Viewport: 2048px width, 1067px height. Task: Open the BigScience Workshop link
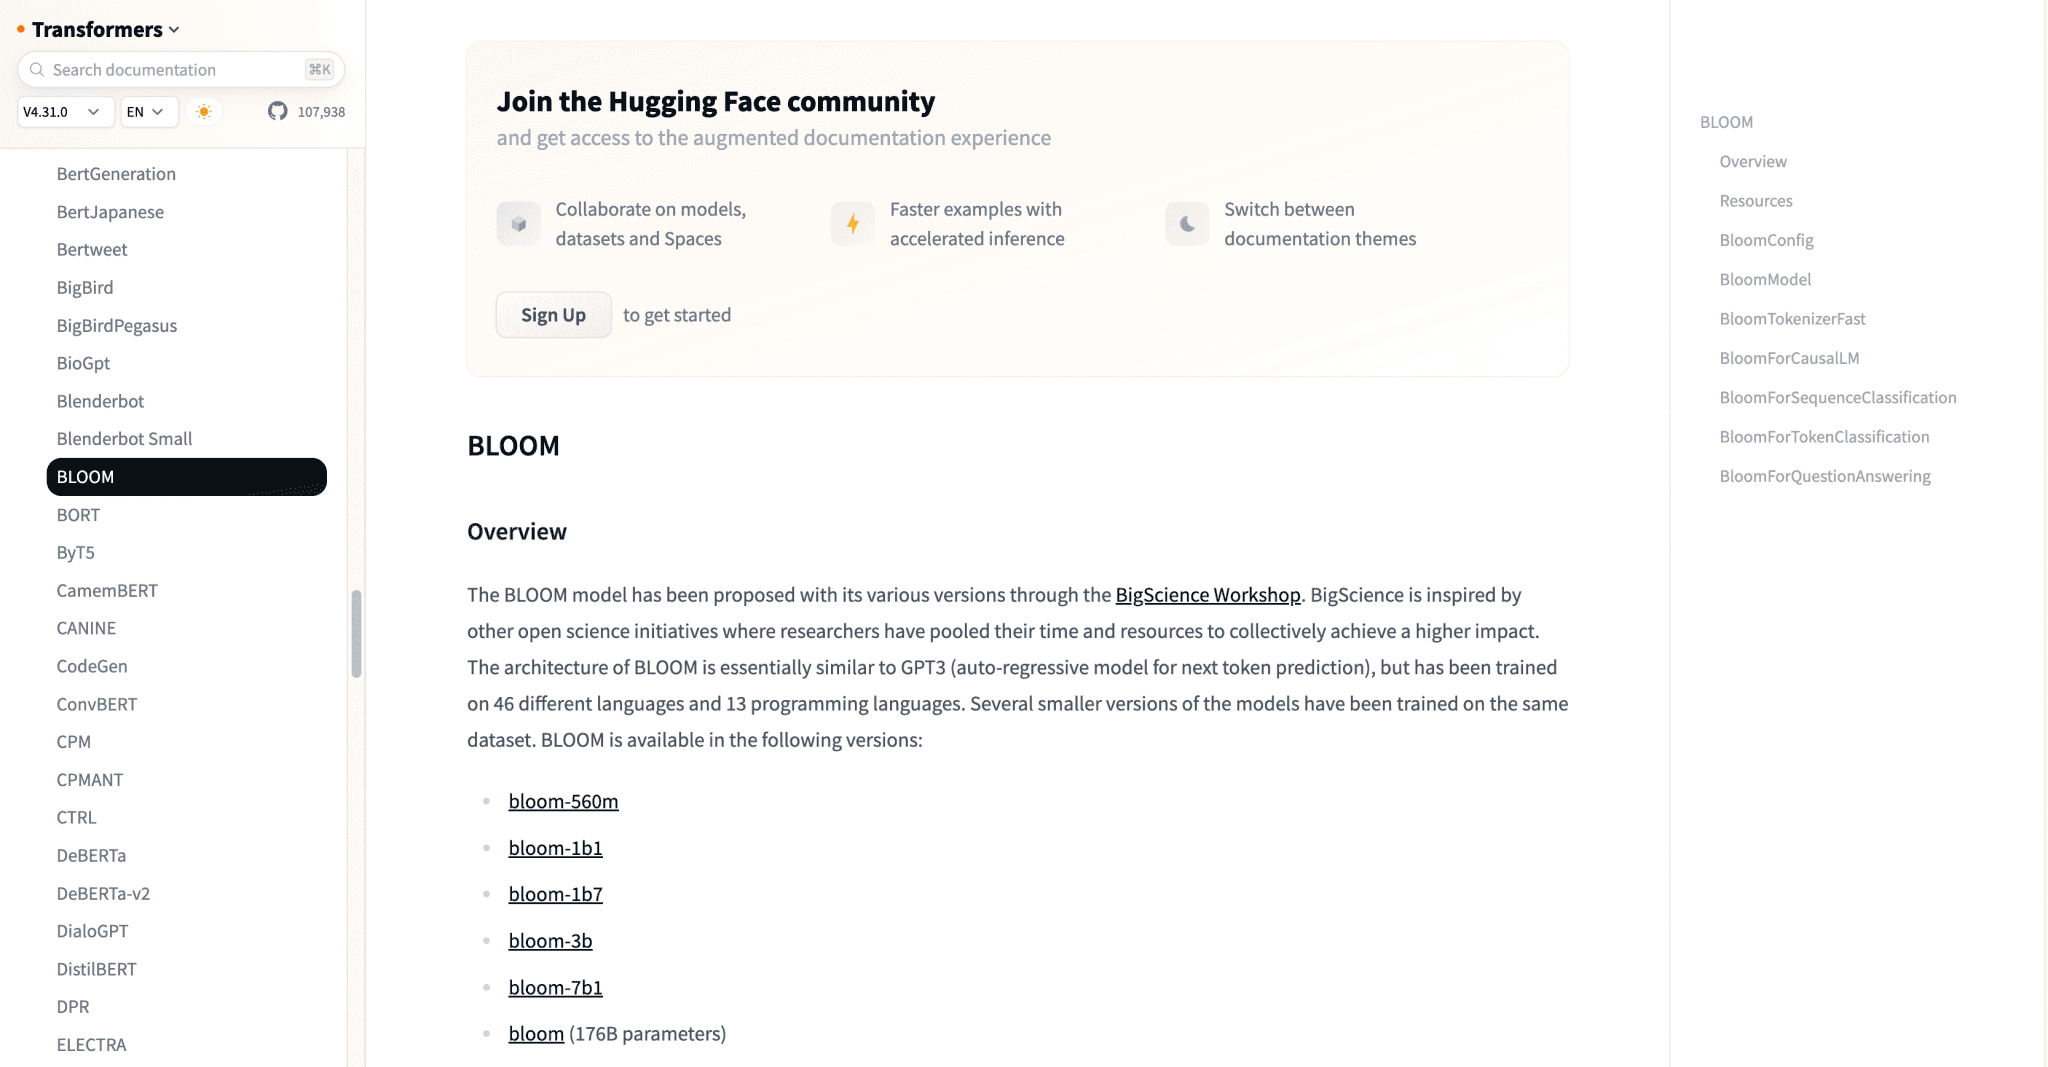coord(1208,595)
